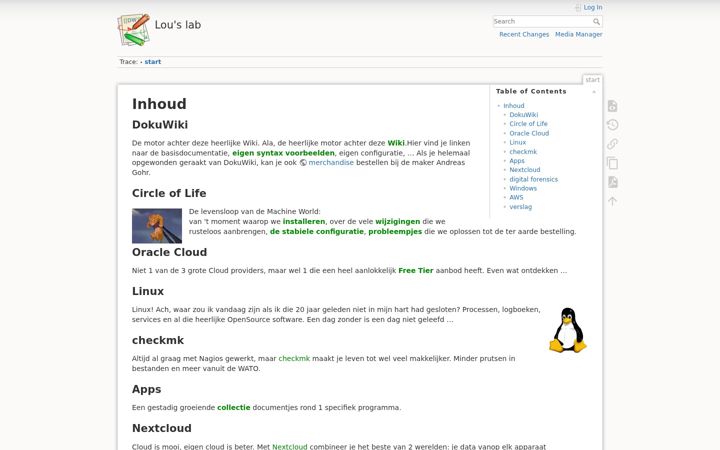Click the start link in Trace breadcrumb
The width and height of the screenshot is (720, 450).
[x=152, y=62]
